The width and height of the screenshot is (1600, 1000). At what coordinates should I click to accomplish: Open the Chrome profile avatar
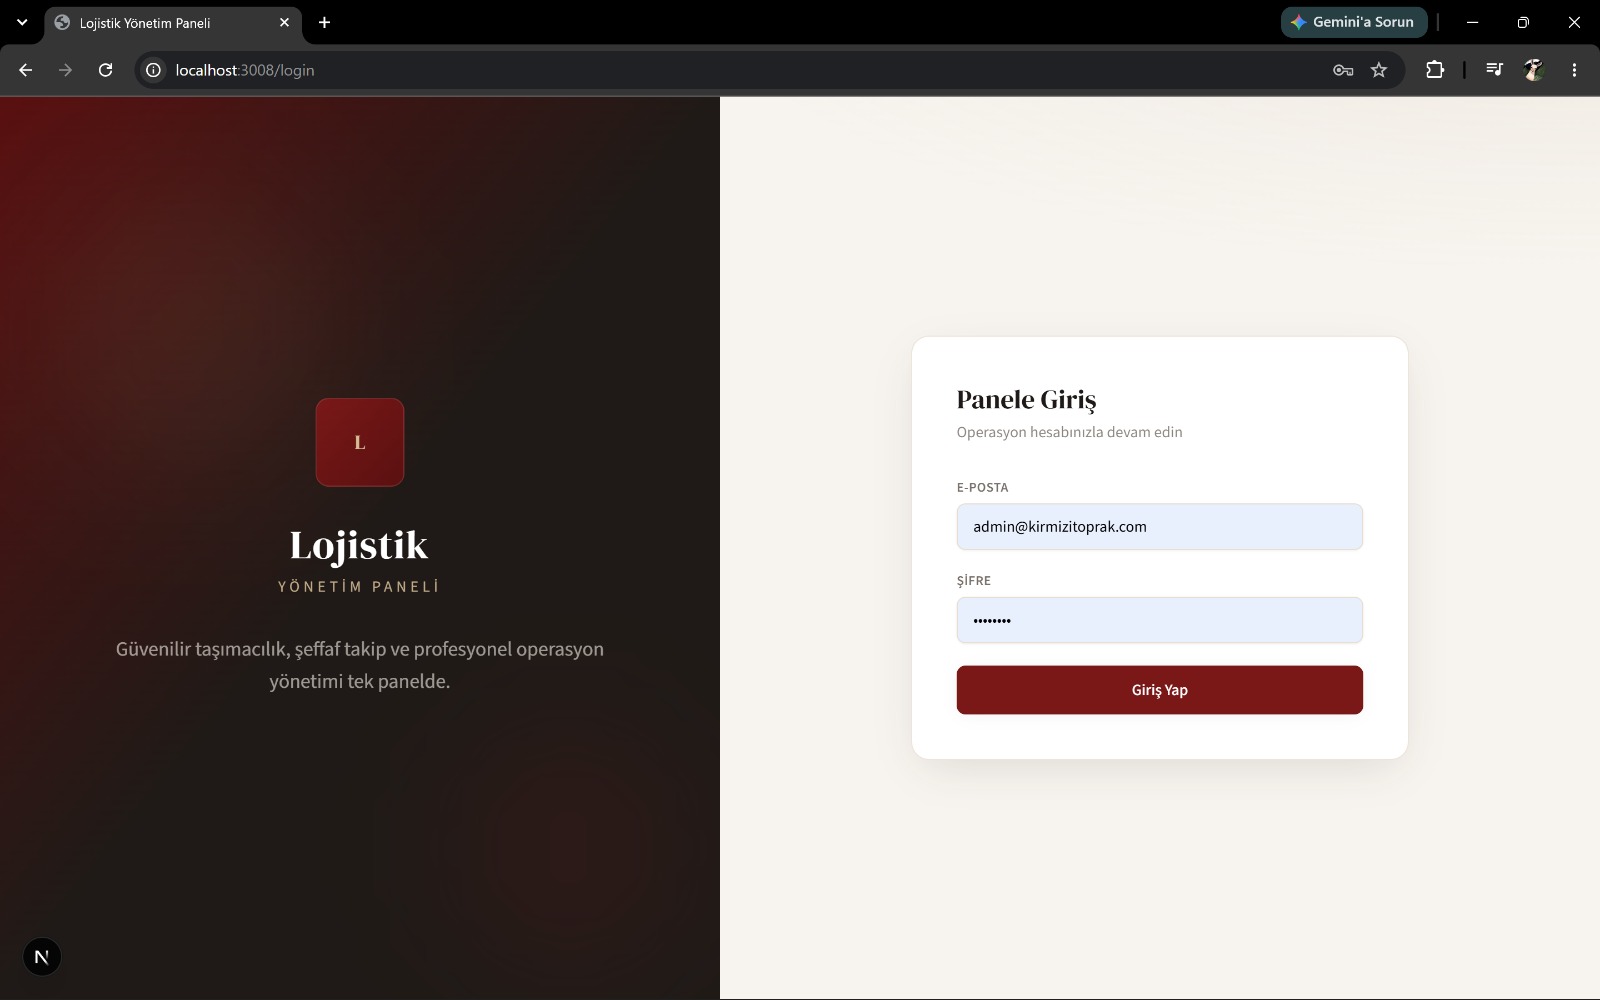1534,70
